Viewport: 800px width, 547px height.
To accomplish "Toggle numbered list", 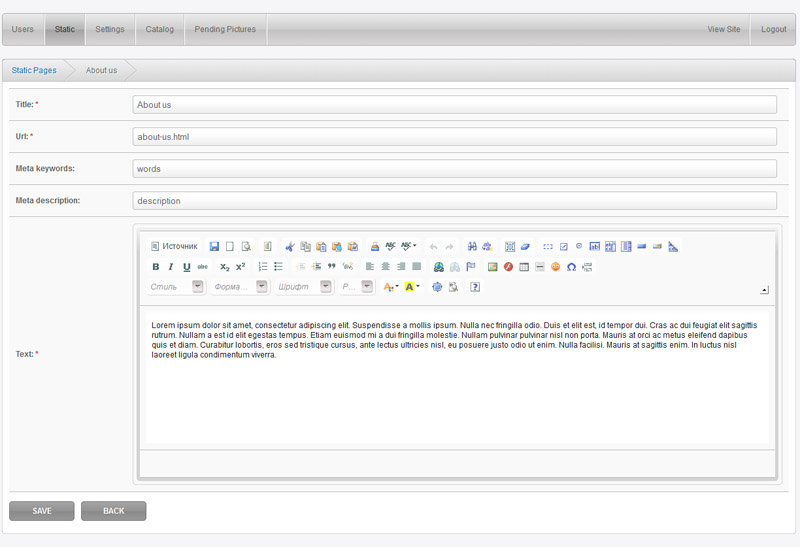I will pyautogui.click(x=263, y=267).
